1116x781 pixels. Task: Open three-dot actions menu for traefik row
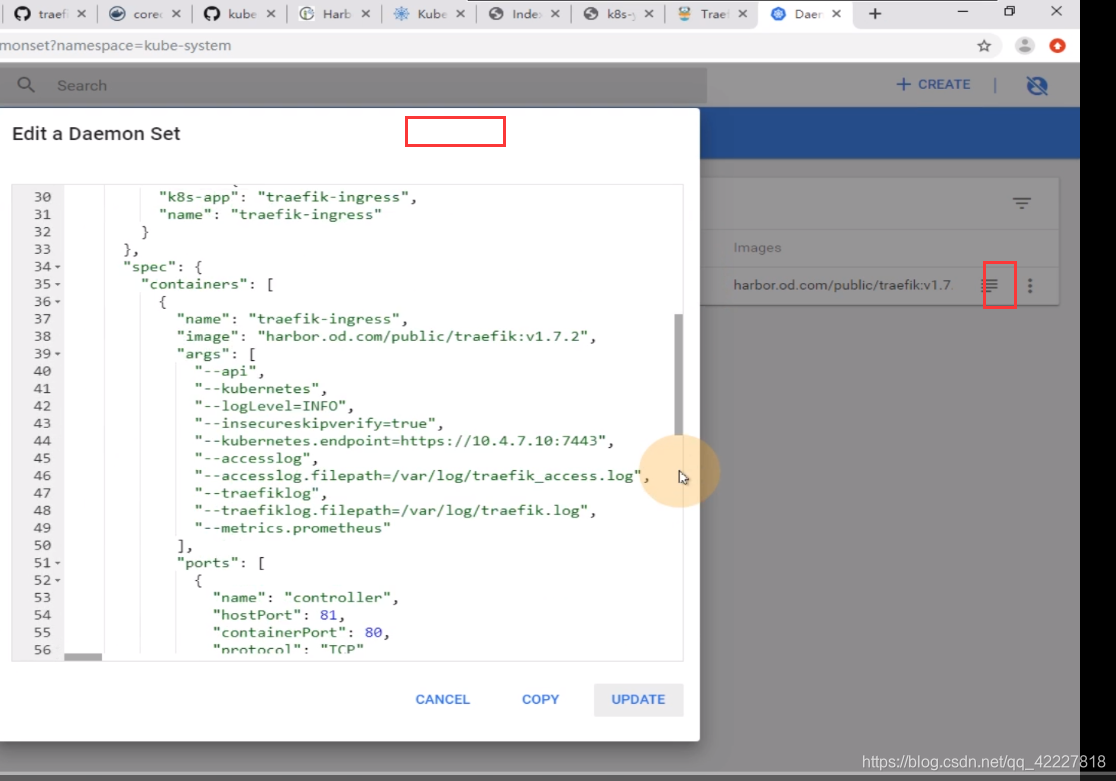pos(1030,285)
